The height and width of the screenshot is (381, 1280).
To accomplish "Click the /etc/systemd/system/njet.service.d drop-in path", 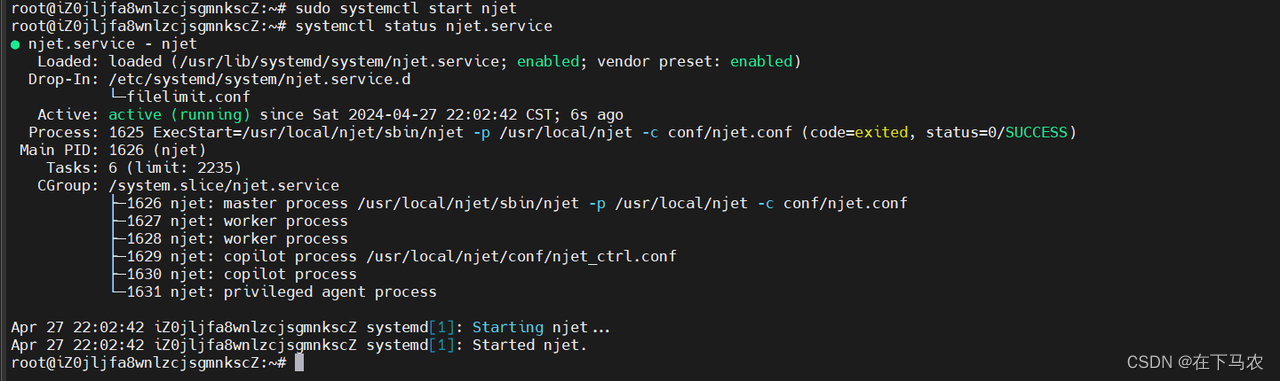I will 259,80.
